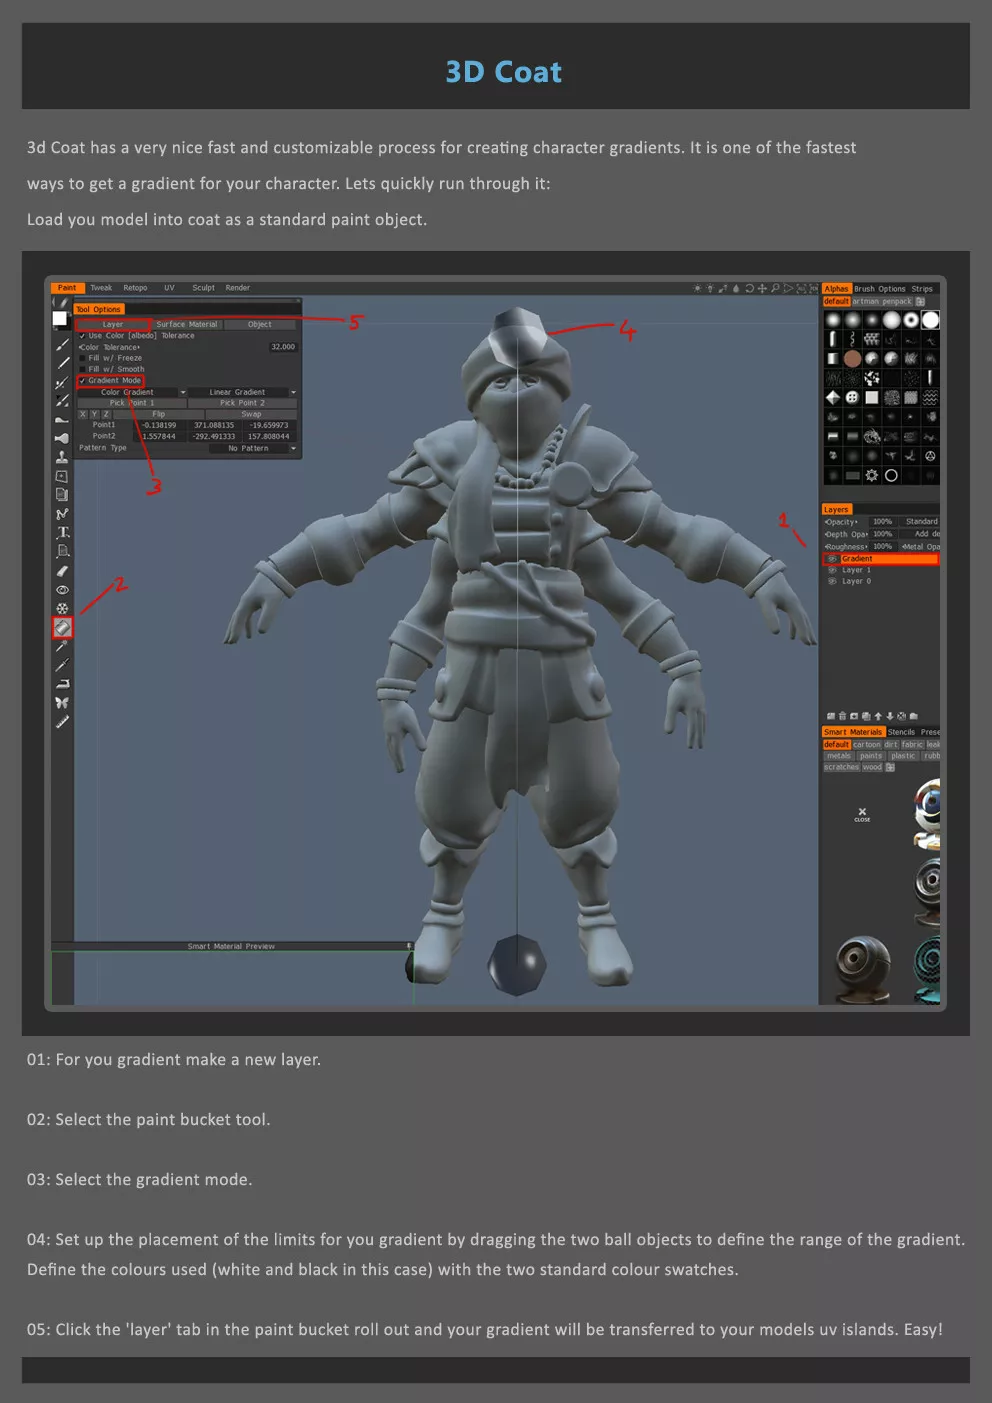The height and width of the screenshot is (1403, 992).
Task: Click the eye icon tool in toolbar
Action: pos(62,590)
